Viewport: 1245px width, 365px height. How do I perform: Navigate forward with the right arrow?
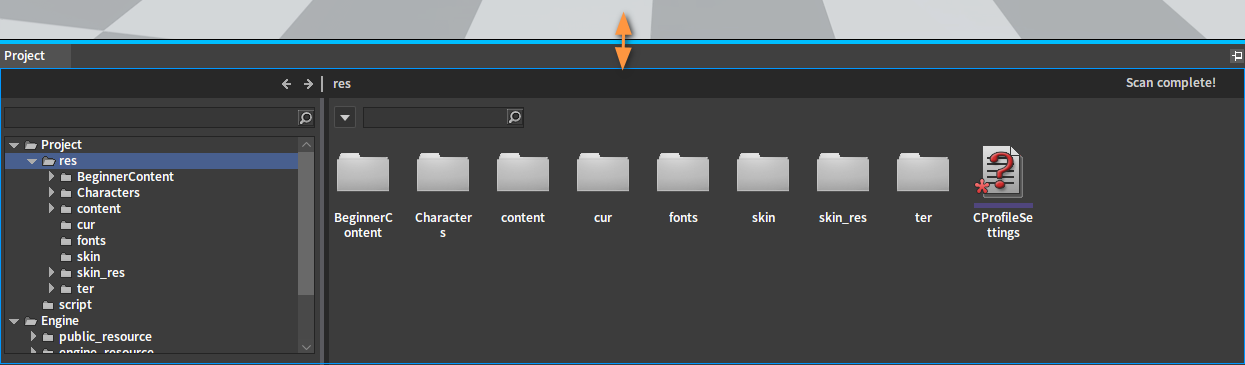pos(308,84)
